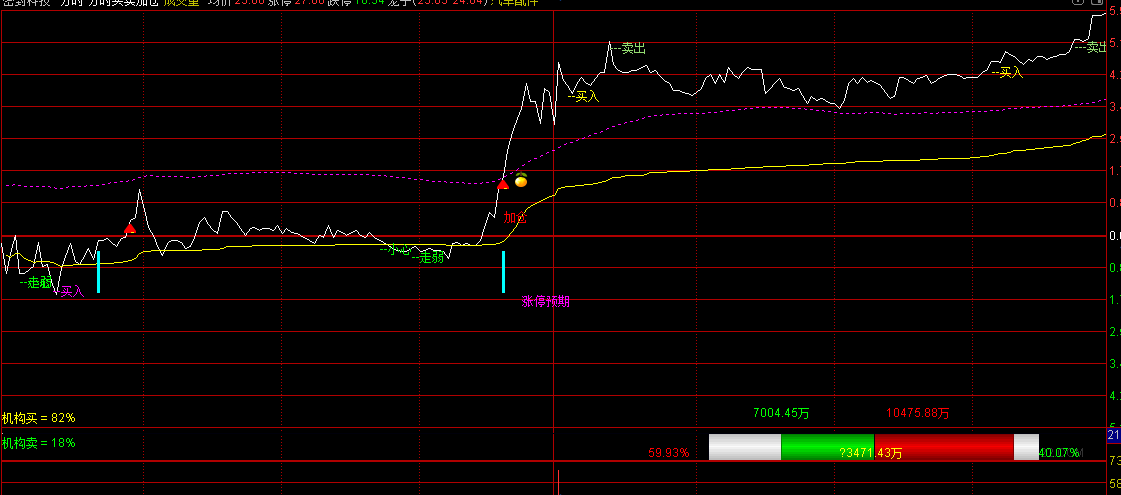Click the magenta 买入 signal label

[72, 291]
